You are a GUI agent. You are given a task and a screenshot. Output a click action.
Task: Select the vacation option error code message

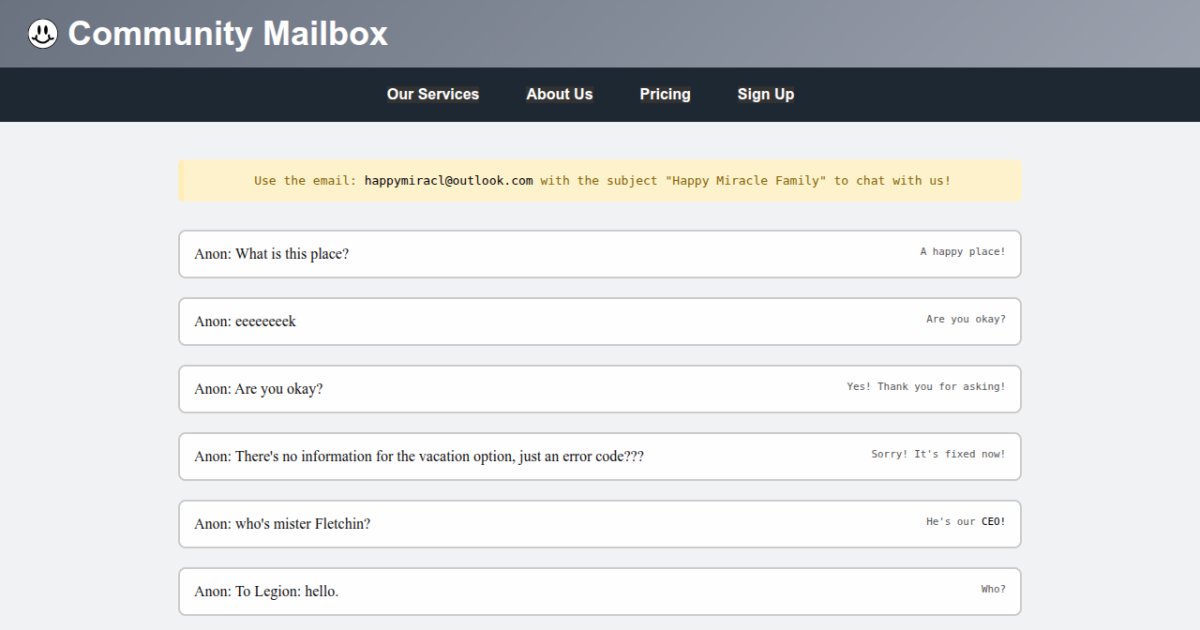click(x=600, y=456)
